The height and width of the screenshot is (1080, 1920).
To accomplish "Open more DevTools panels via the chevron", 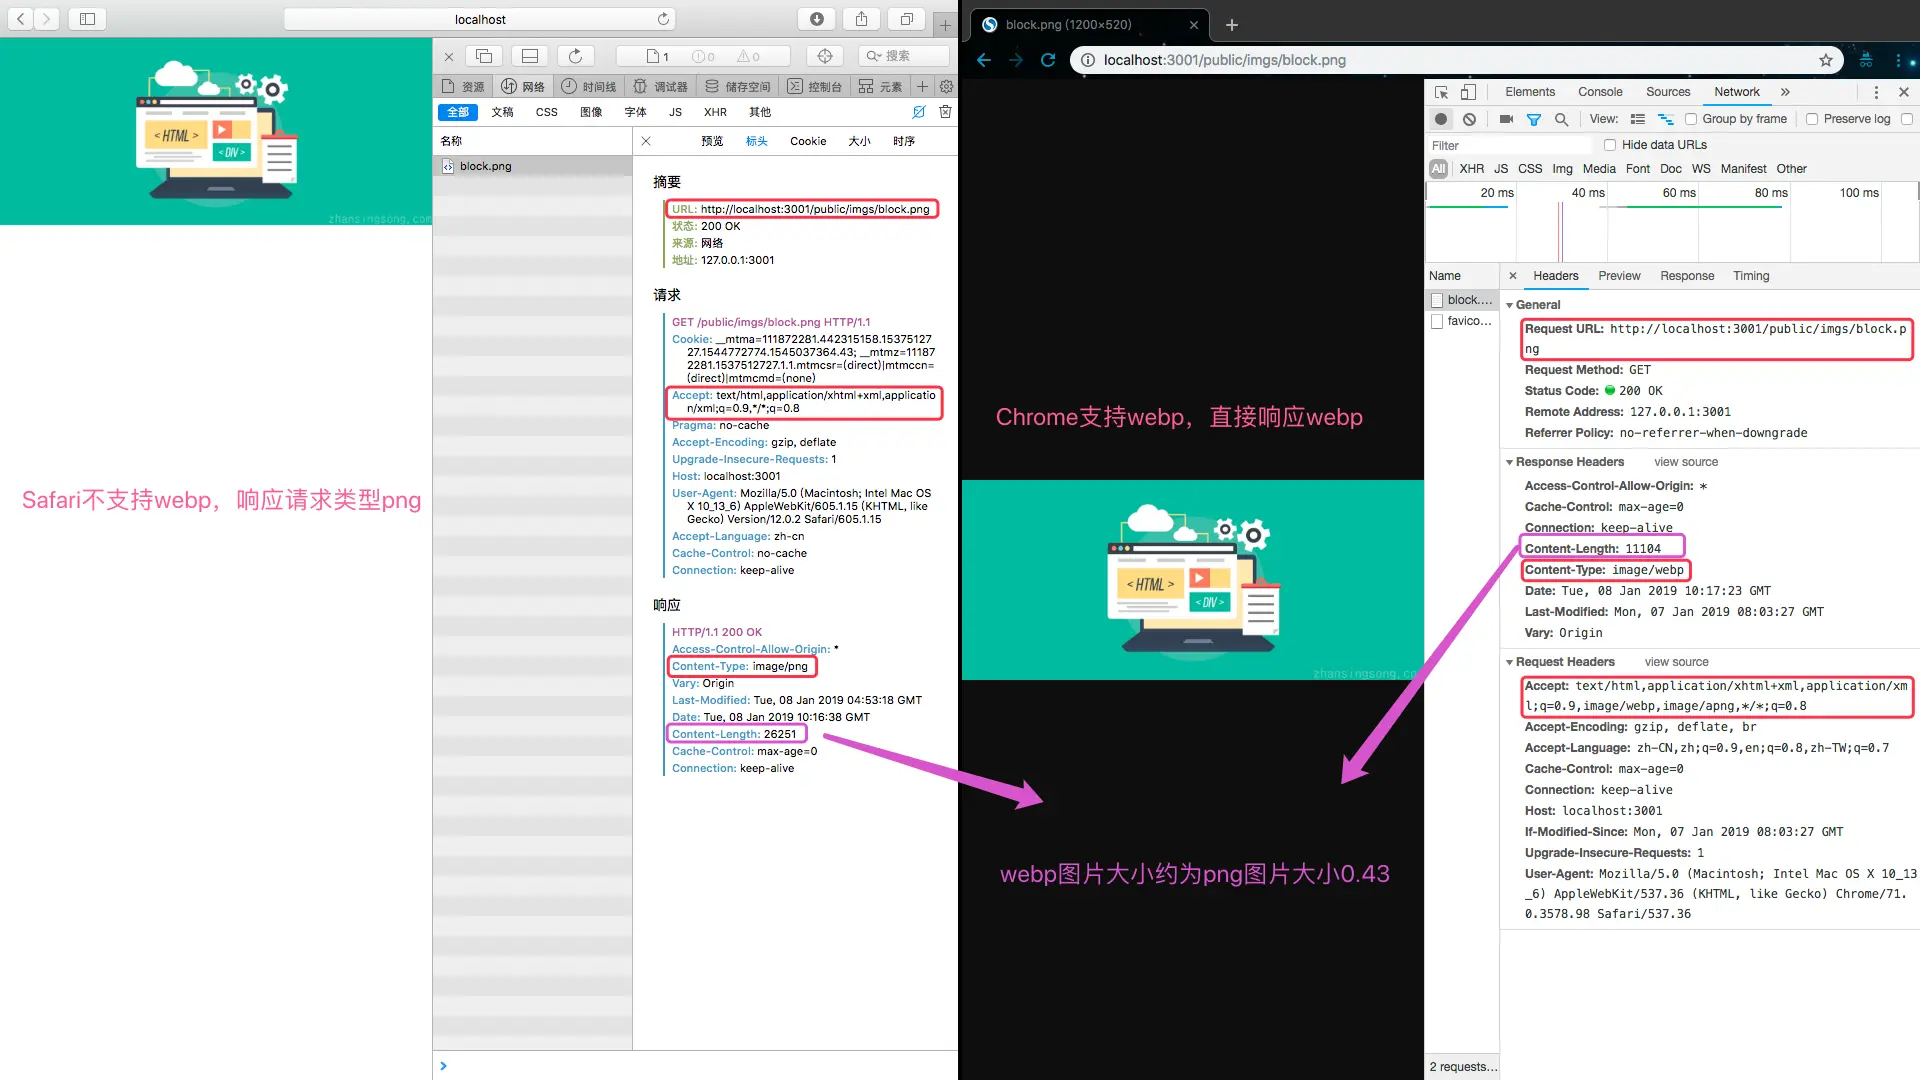I will pyautogui.click(x=1786, y=91).
